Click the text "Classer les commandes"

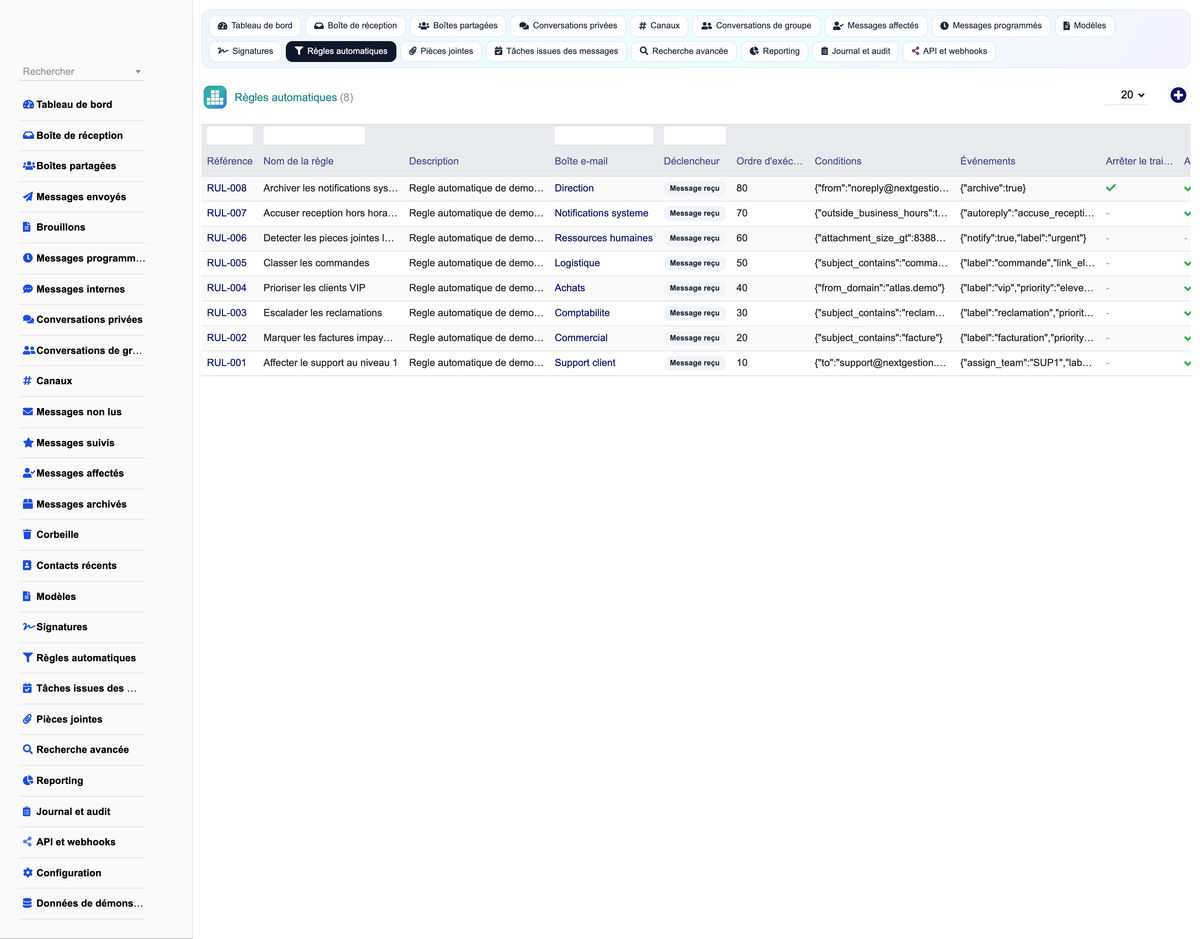316,263
